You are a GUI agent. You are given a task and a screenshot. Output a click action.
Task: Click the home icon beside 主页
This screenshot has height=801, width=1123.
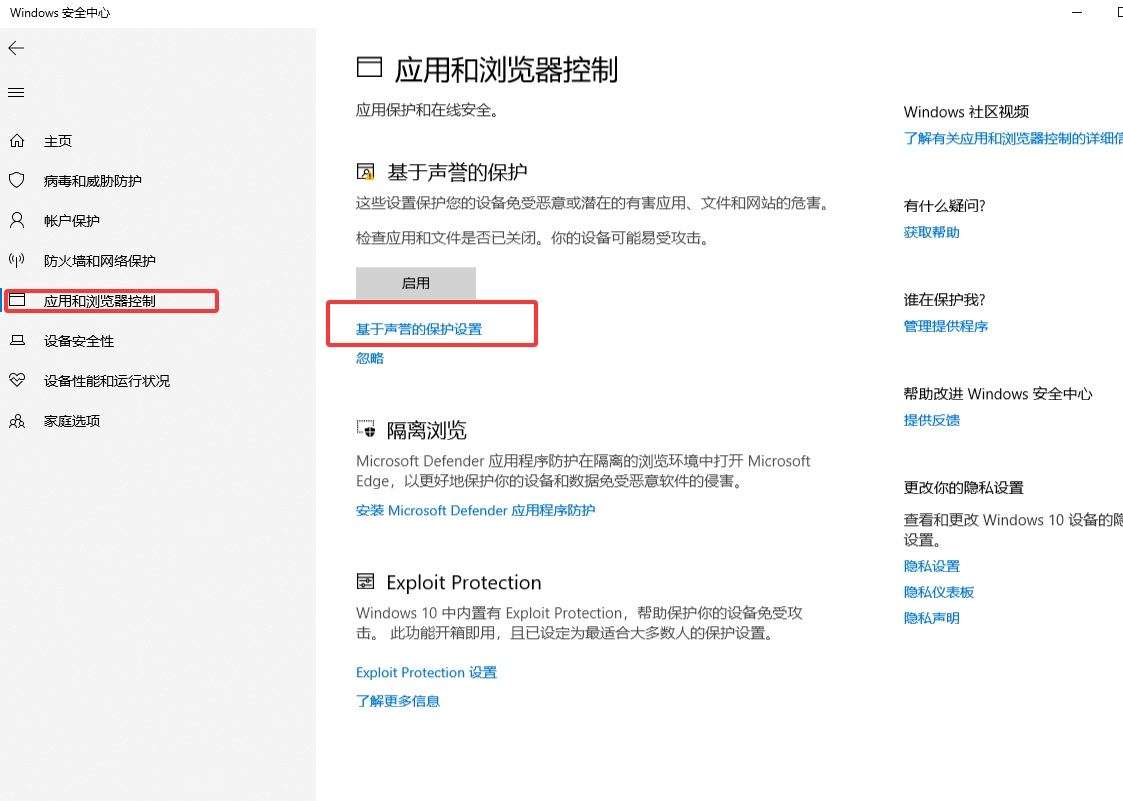[16, 140]
